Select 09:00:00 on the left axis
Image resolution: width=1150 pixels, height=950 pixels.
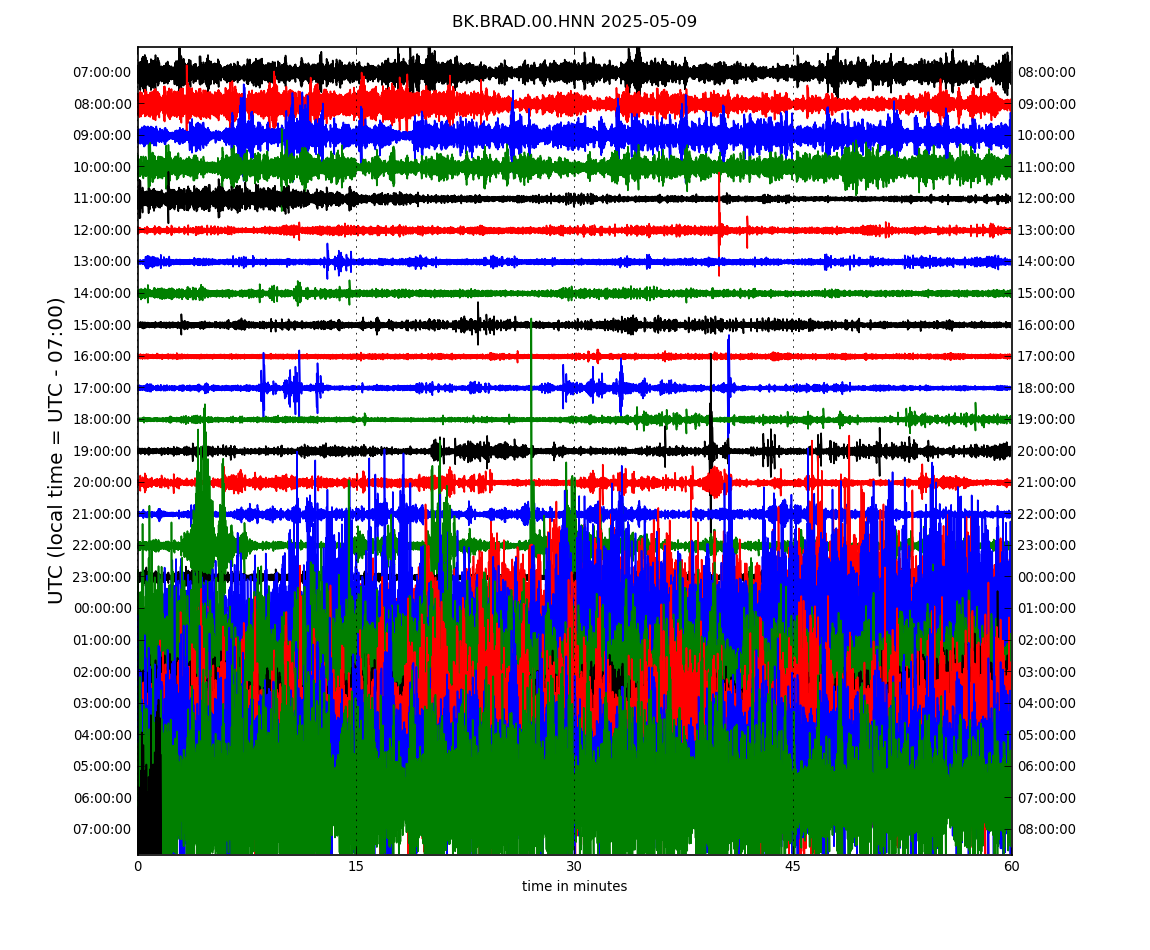(103, 136)
